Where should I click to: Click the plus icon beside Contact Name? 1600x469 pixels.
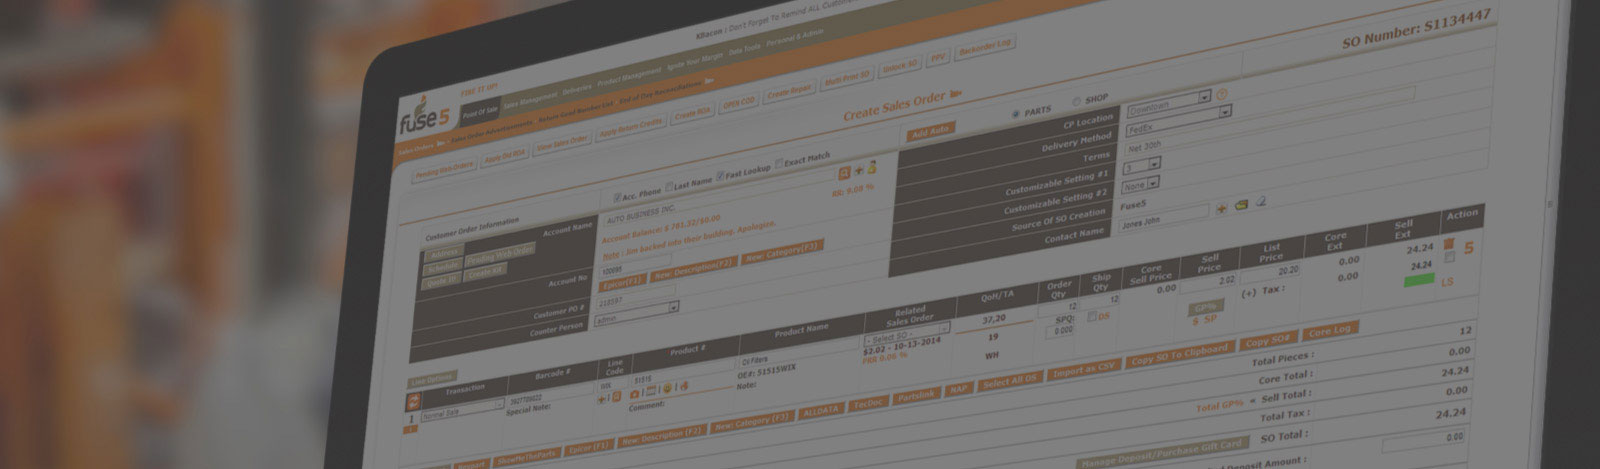pyautogui.click(x=1221, y=209)
